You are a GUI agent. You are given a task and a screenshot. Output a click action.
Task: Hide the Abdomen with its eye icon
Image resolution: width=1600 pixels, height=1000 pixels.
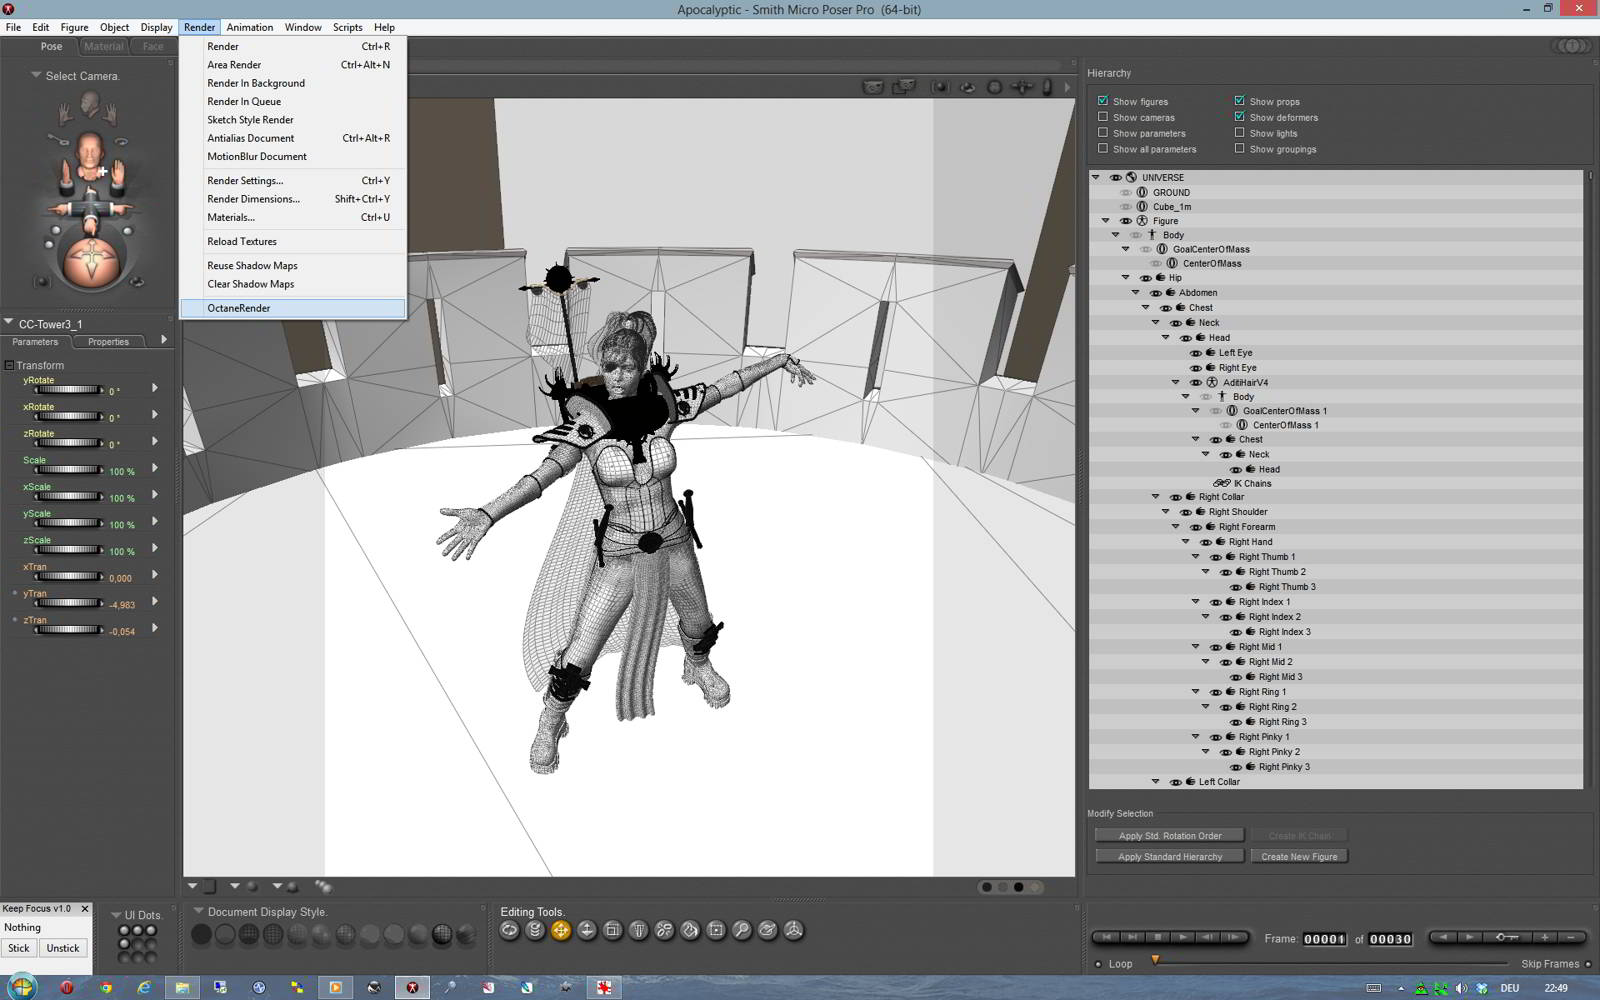point(1155,293)
